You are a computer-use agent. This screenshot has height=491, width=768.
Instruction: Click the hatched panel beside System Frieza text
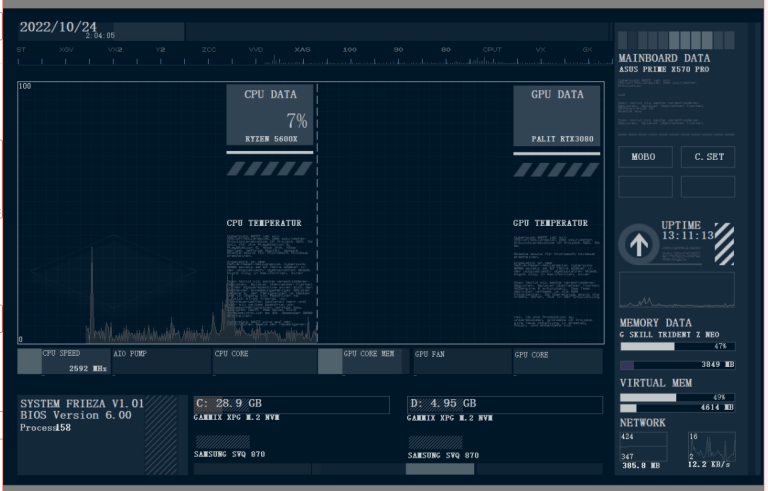click(160, 434)
